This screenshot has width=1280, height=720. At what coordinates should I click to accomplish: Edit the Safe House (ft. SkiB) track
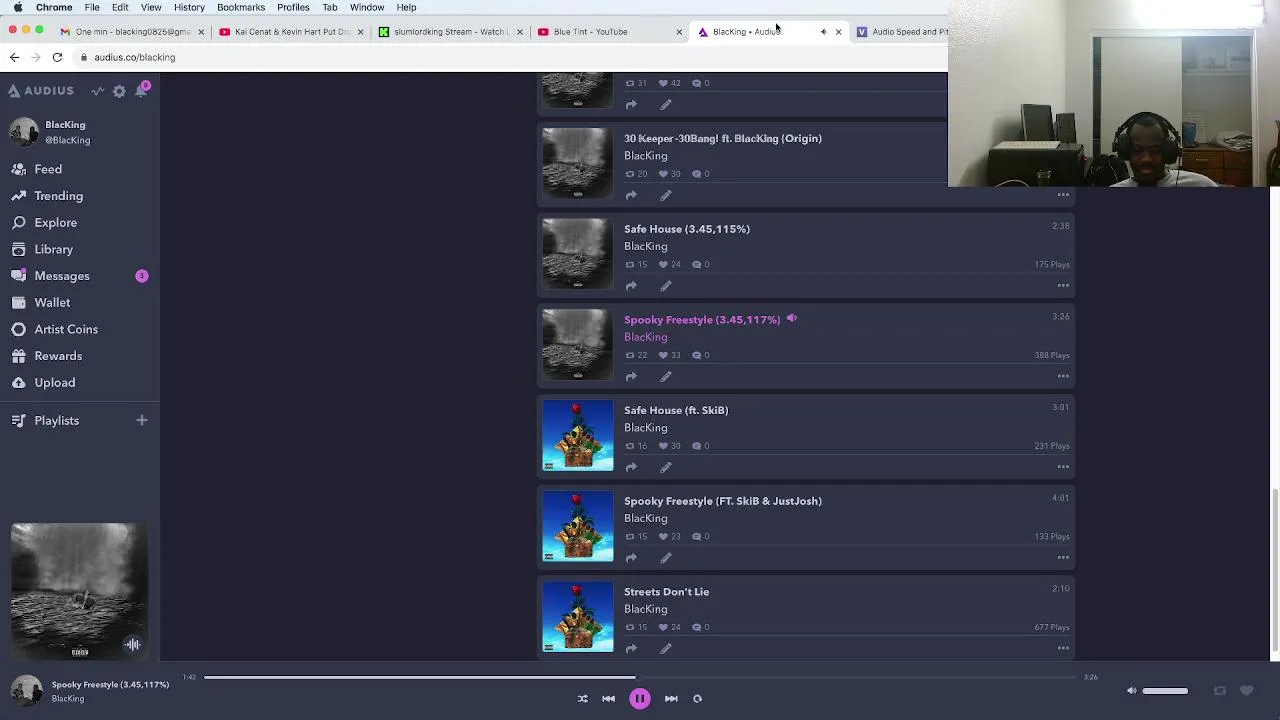coord(666,467)
